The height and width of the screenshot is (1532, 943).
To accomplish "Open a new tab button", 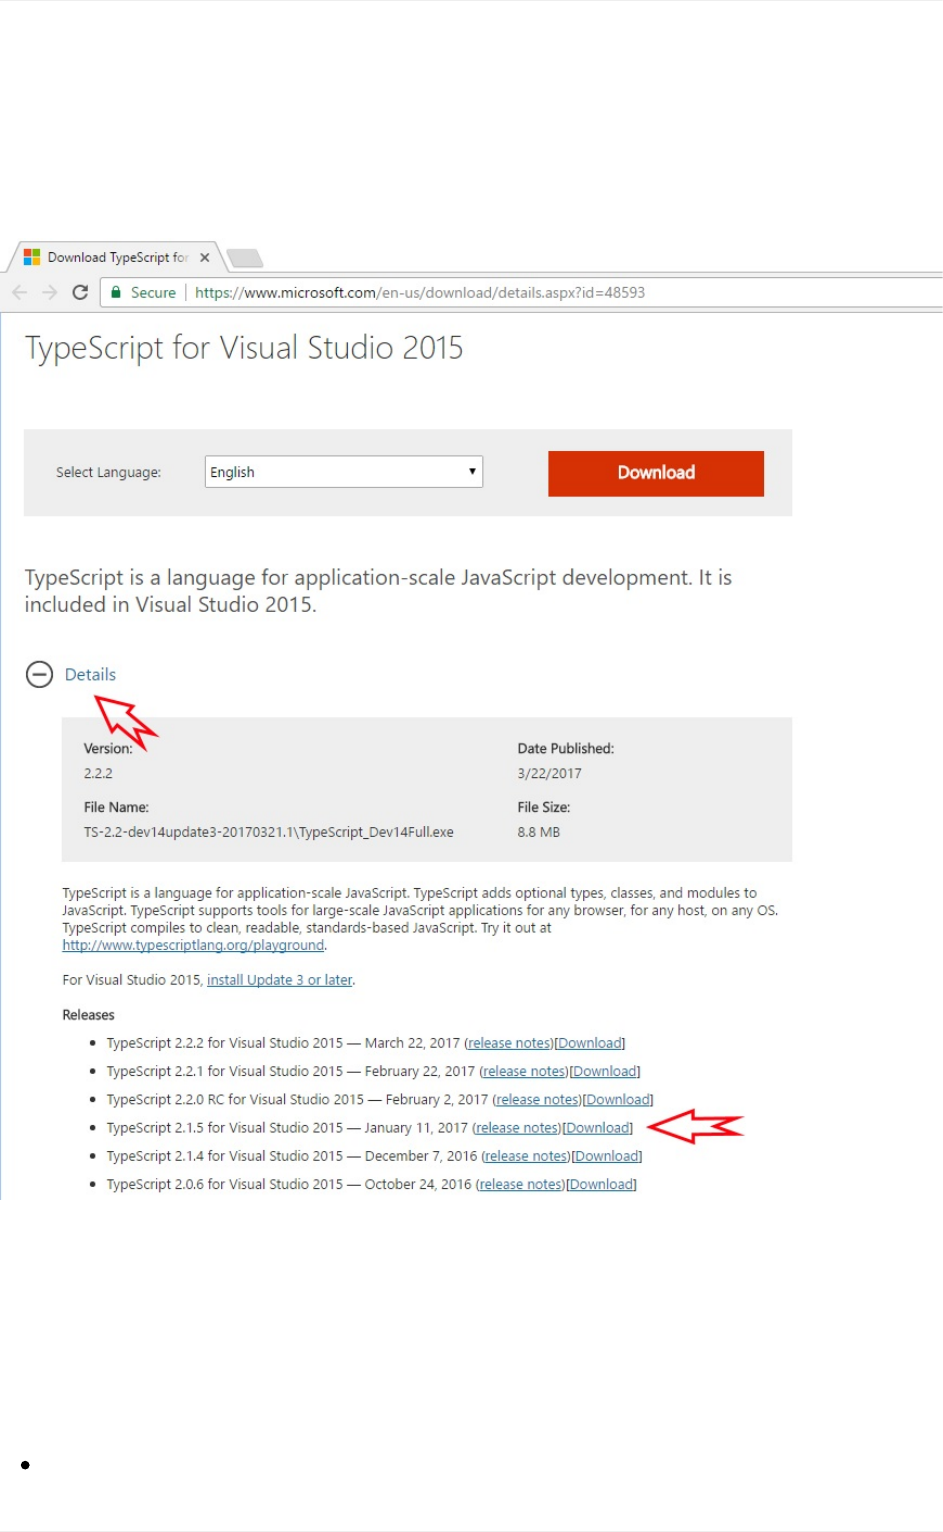I will pyautogui.click(x=245, y=258).
